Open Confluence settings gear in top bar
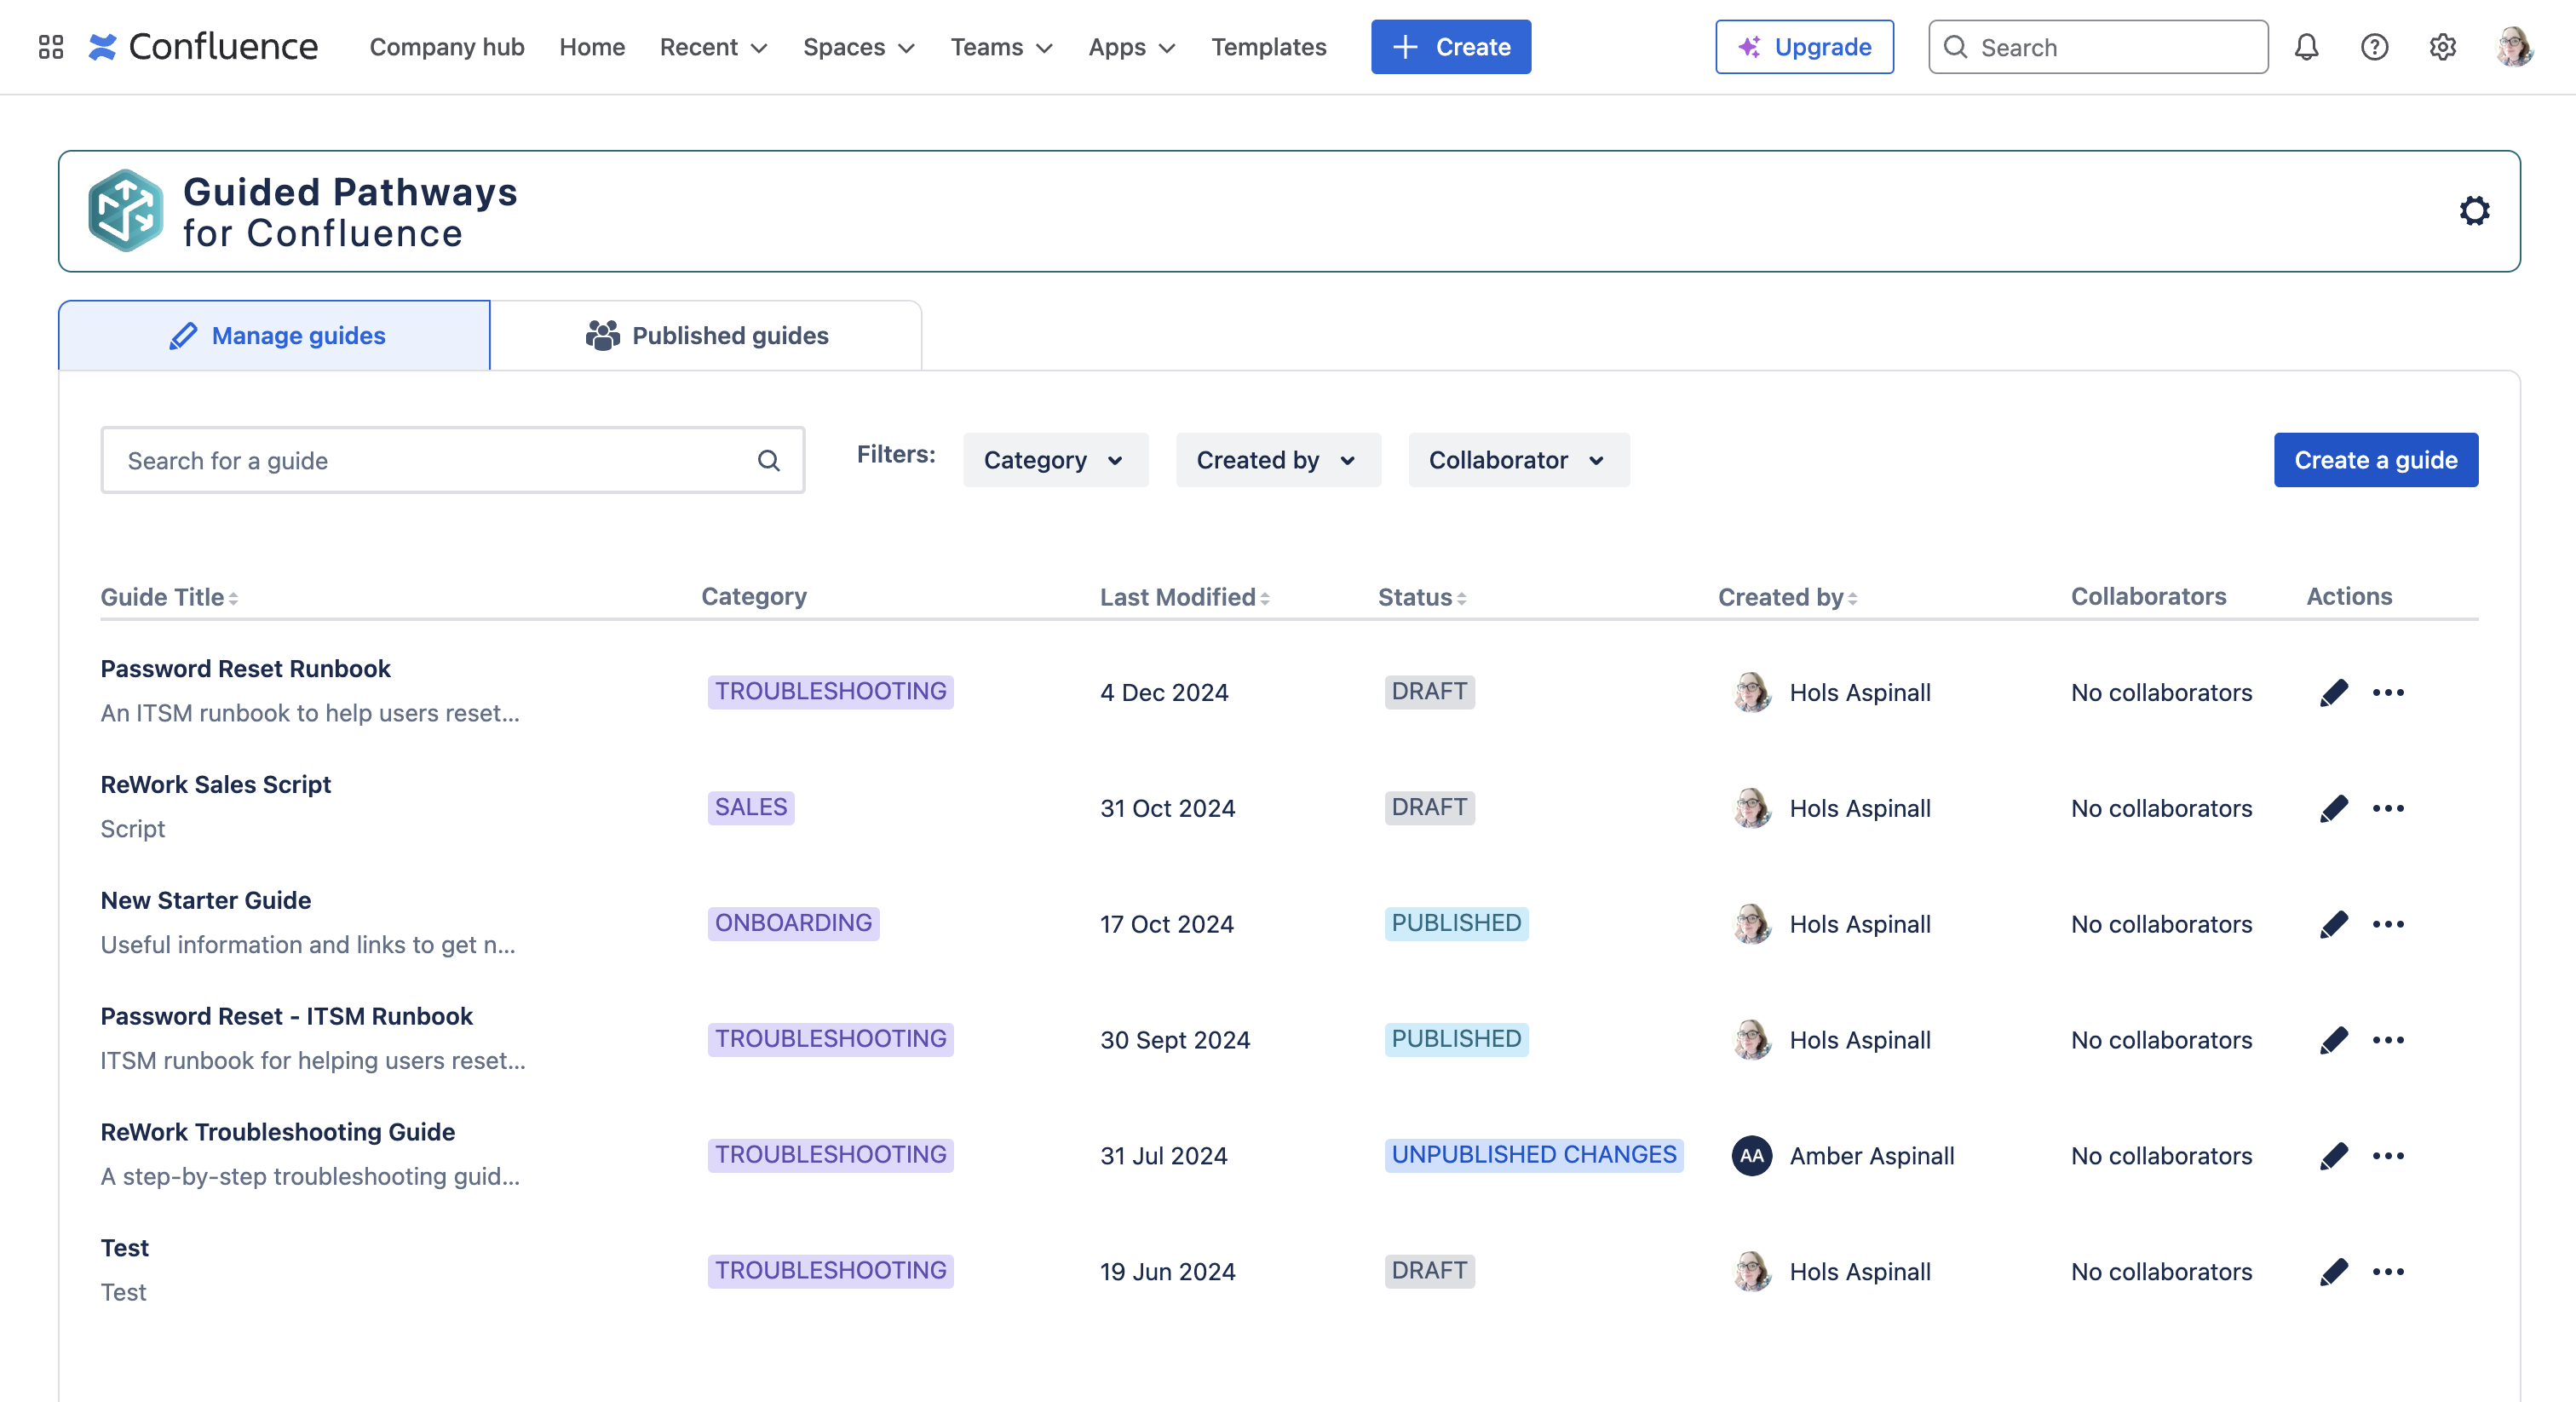 pos(2442,47)
